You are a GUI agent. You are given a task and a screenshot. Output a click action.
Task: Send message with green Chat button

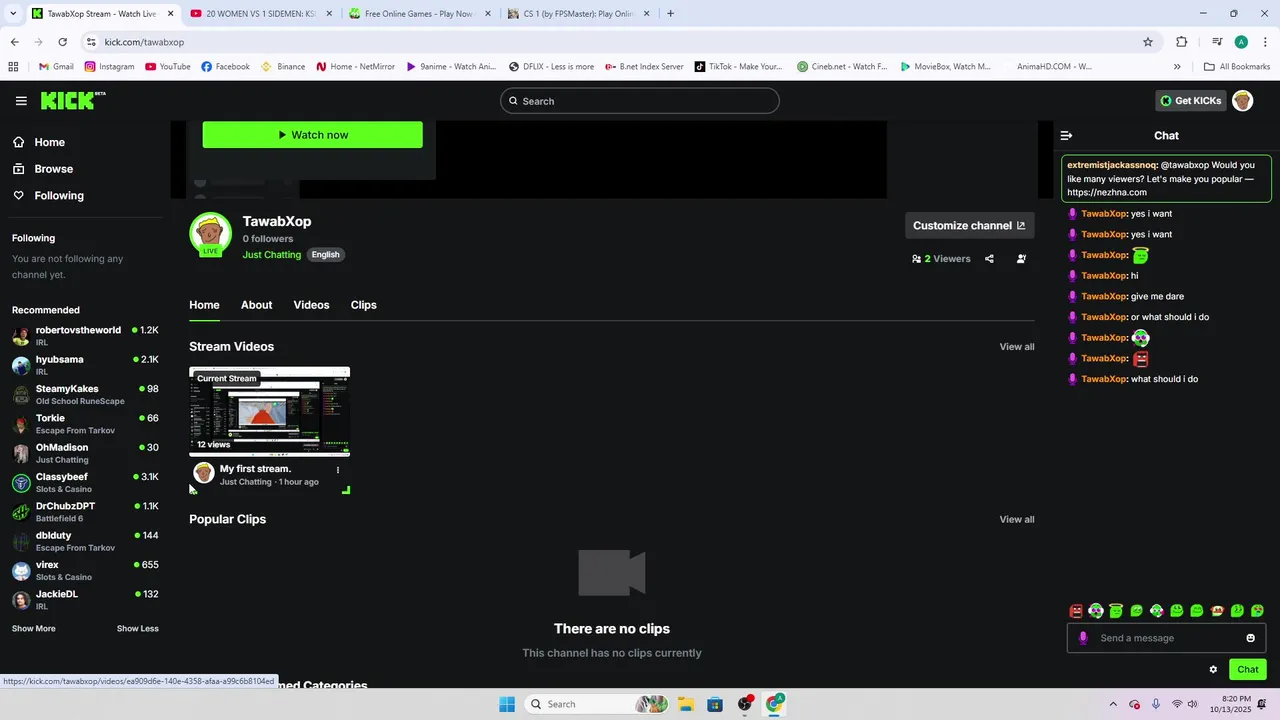point(1248,670)
